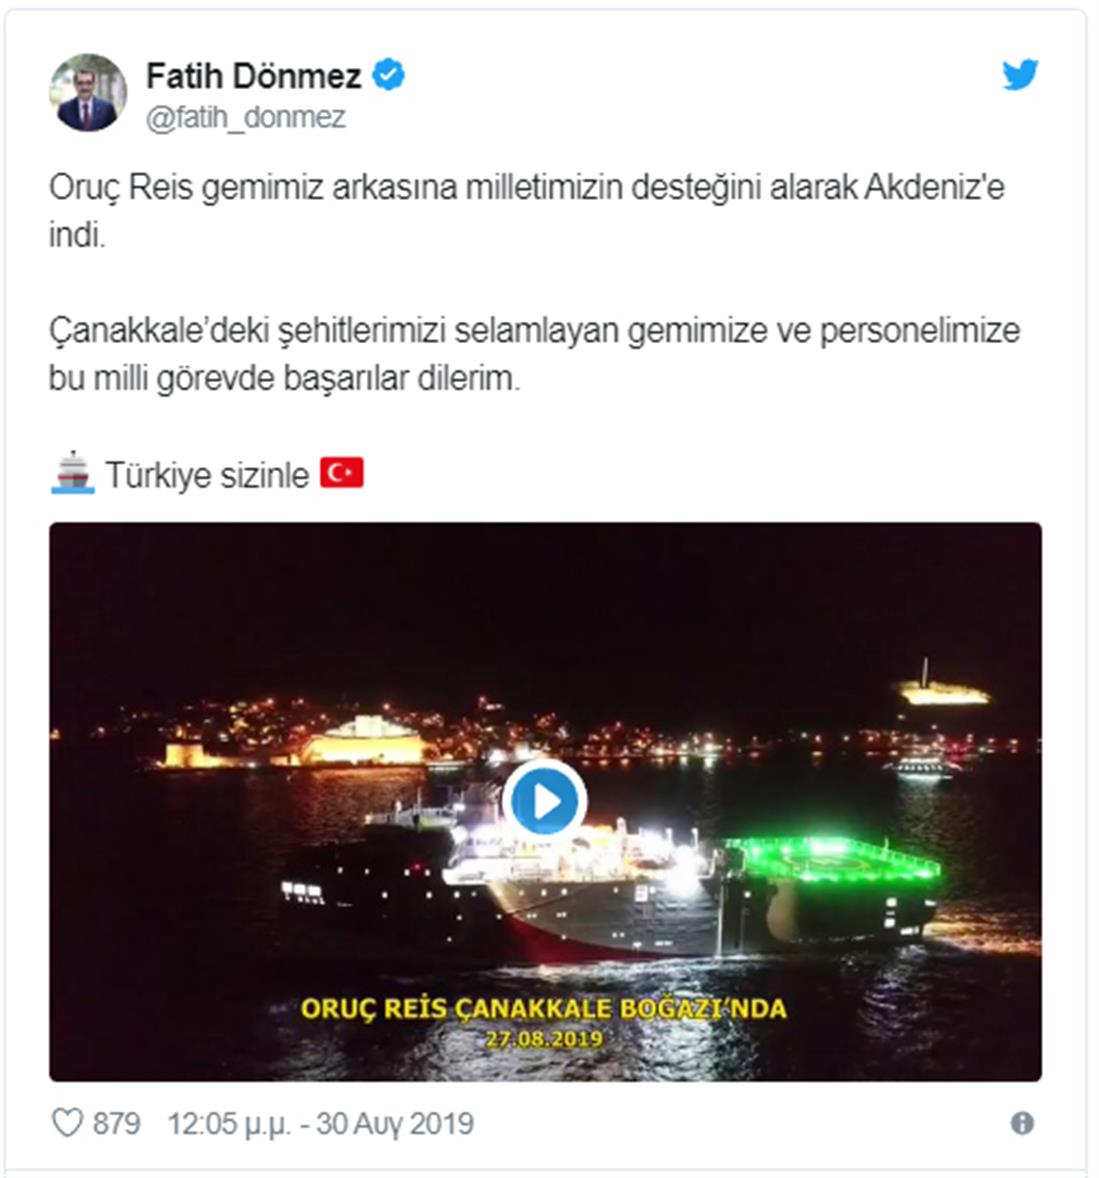Open the @fatih_donmez handle link

pos(246,118)
